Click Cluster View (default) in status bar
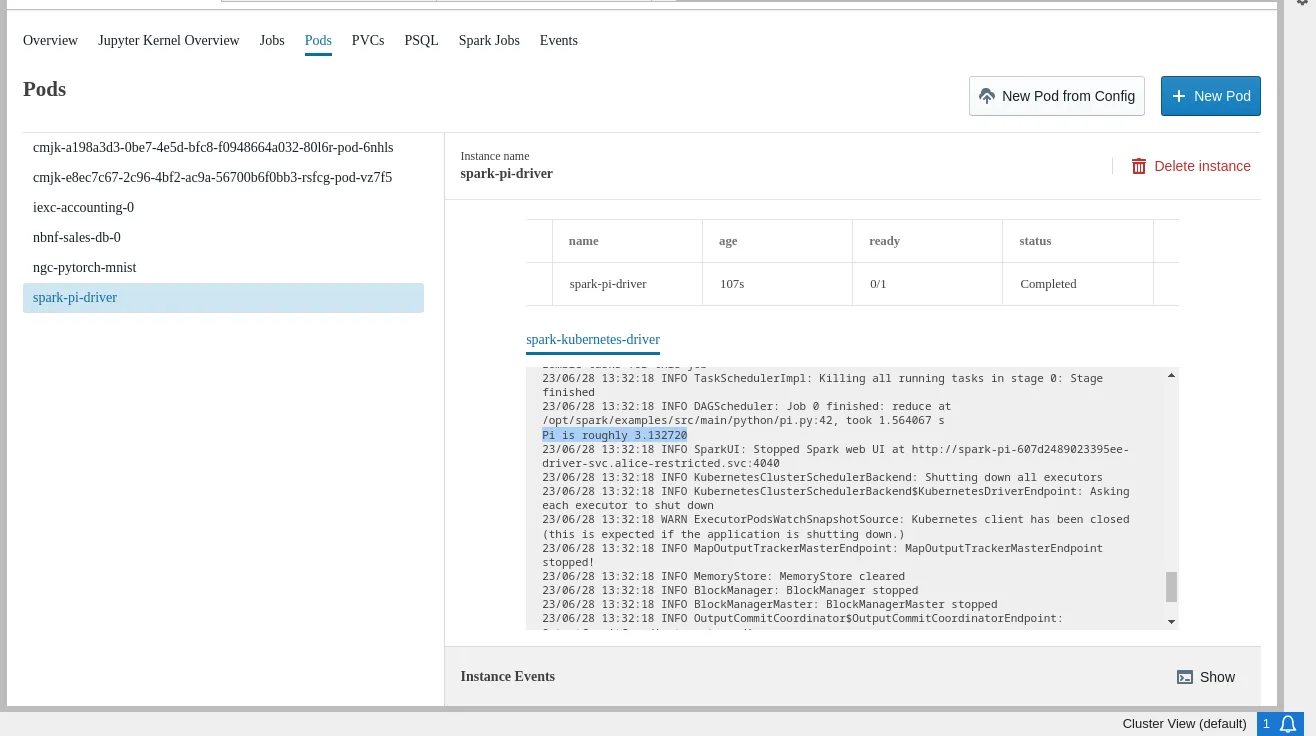1316x736 pixels. 1184,724
